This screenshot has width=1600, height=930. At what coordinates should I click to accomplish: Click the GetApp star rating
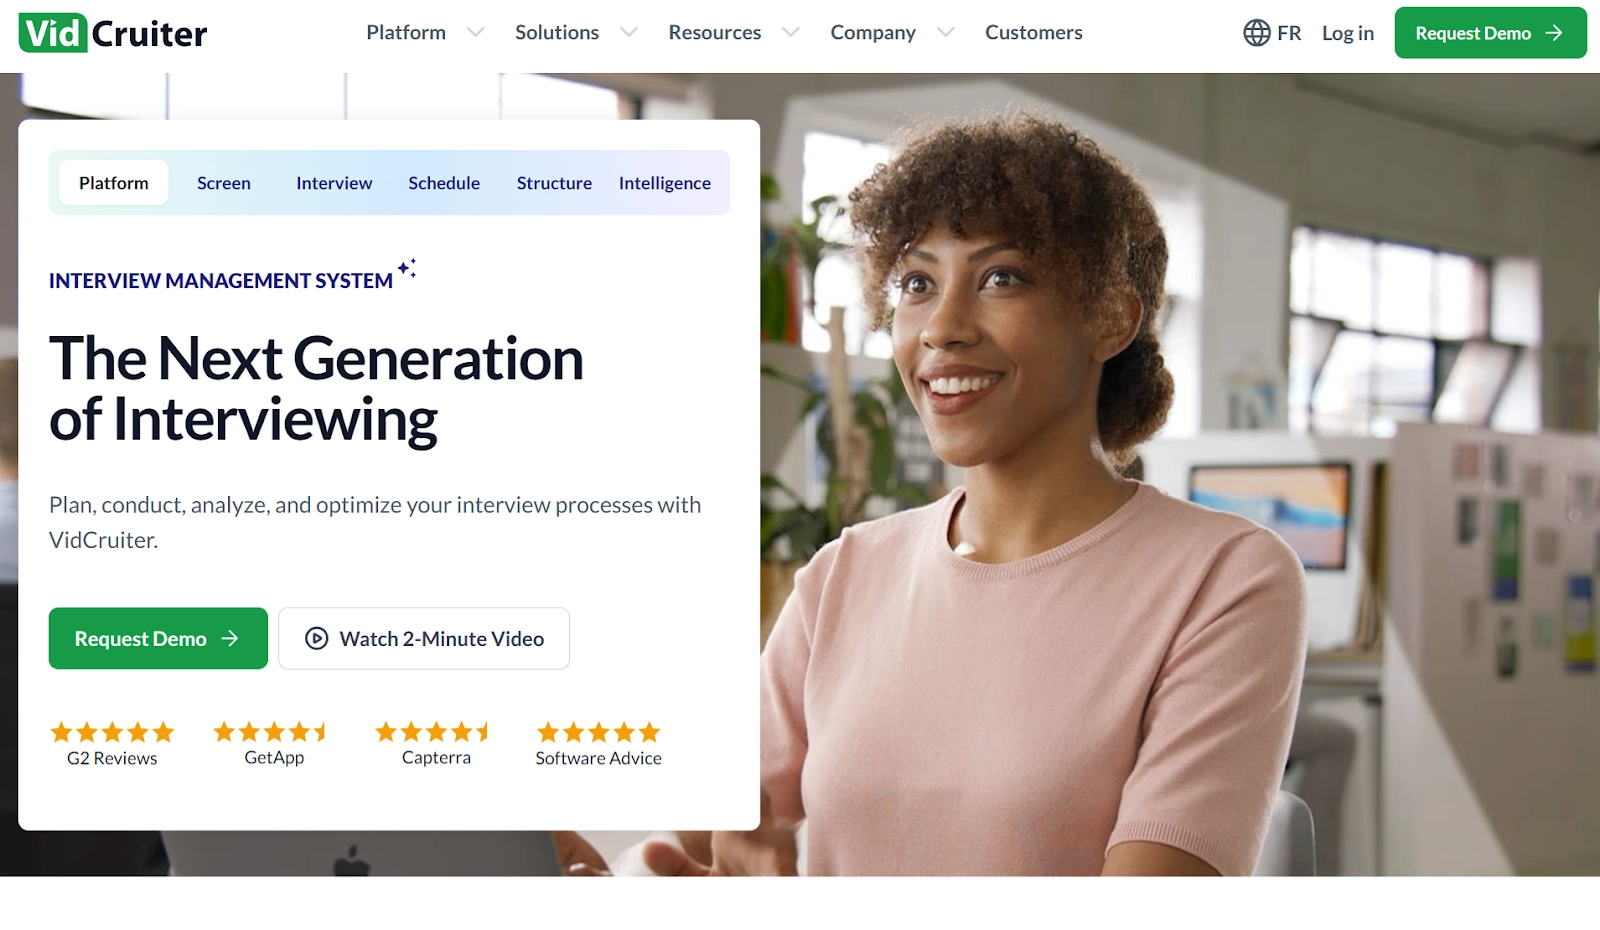(x=270, y=732)
